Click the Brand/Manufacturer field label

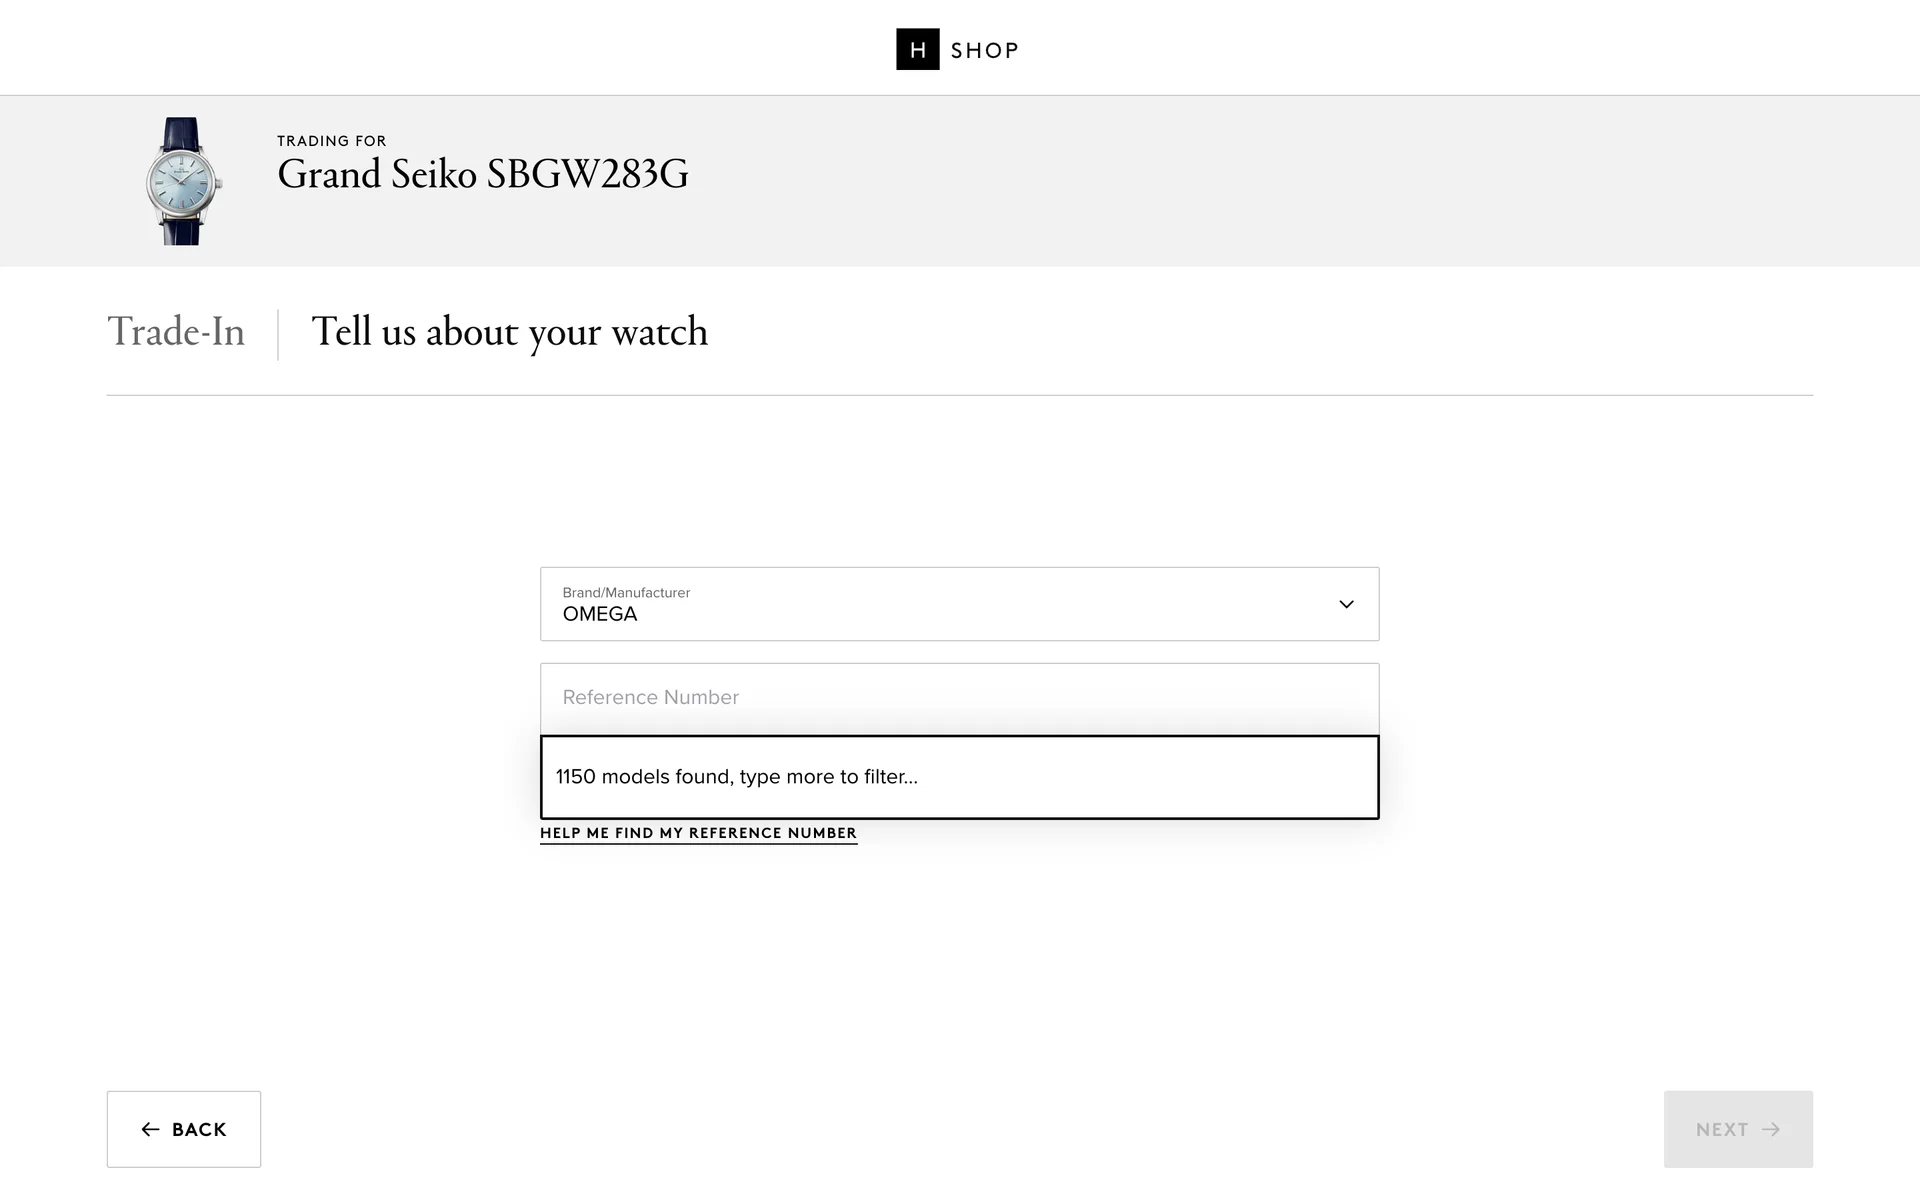(626, 592)
